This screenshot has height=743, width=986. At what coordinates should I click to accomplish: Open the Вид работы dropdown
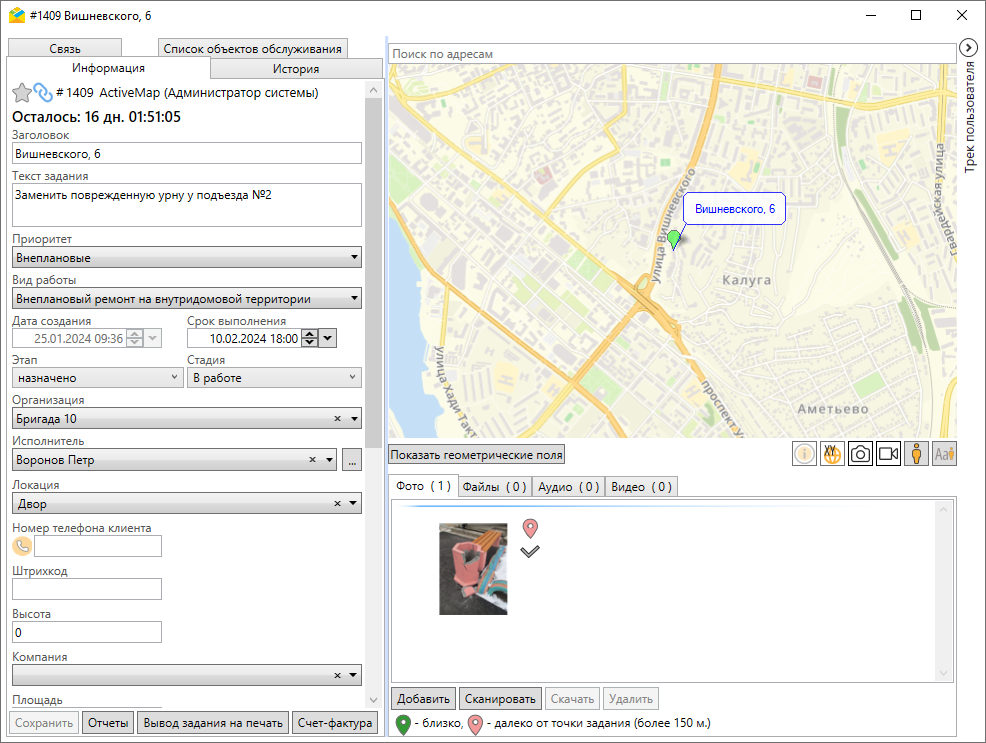point(186,298)
